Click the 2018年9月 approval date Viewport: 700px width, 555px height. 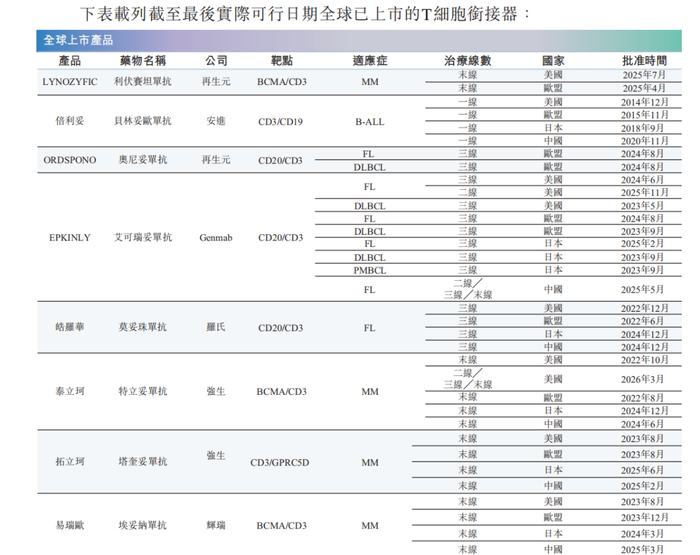(642, 128)
